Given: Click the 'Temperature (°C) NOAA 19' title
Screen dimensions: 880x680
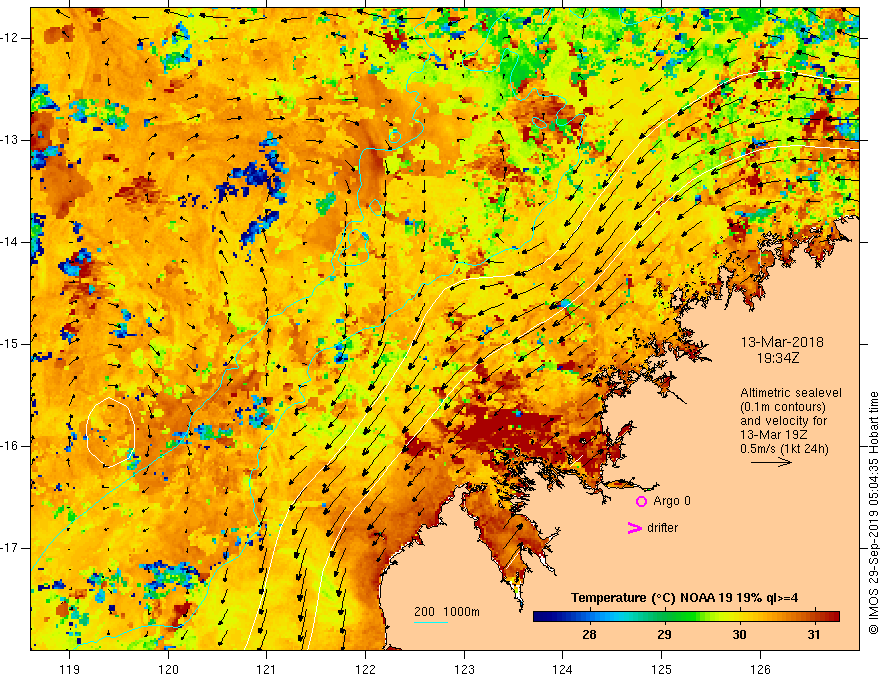Looking at the screenshot, I should 684,598.
